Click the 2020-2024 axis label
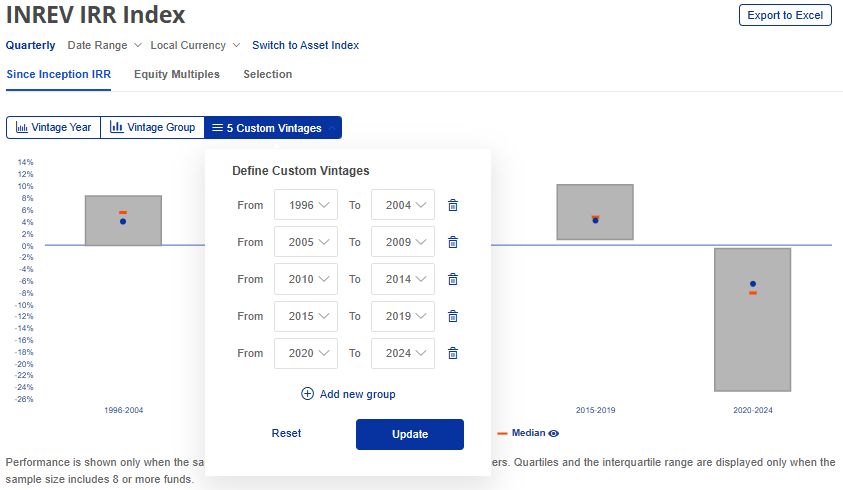 point(753,410)
